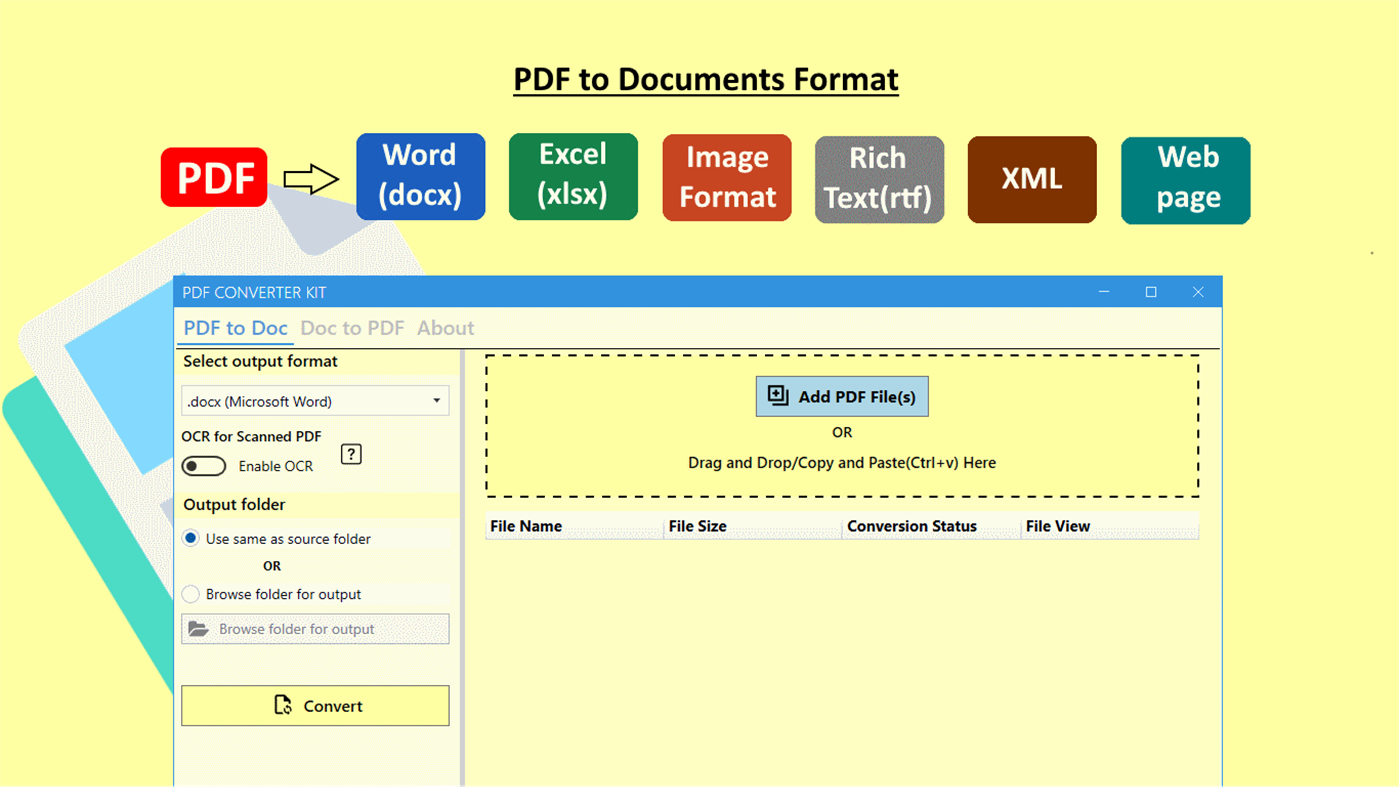Click the Conversion Status column header

click(911, 525)
